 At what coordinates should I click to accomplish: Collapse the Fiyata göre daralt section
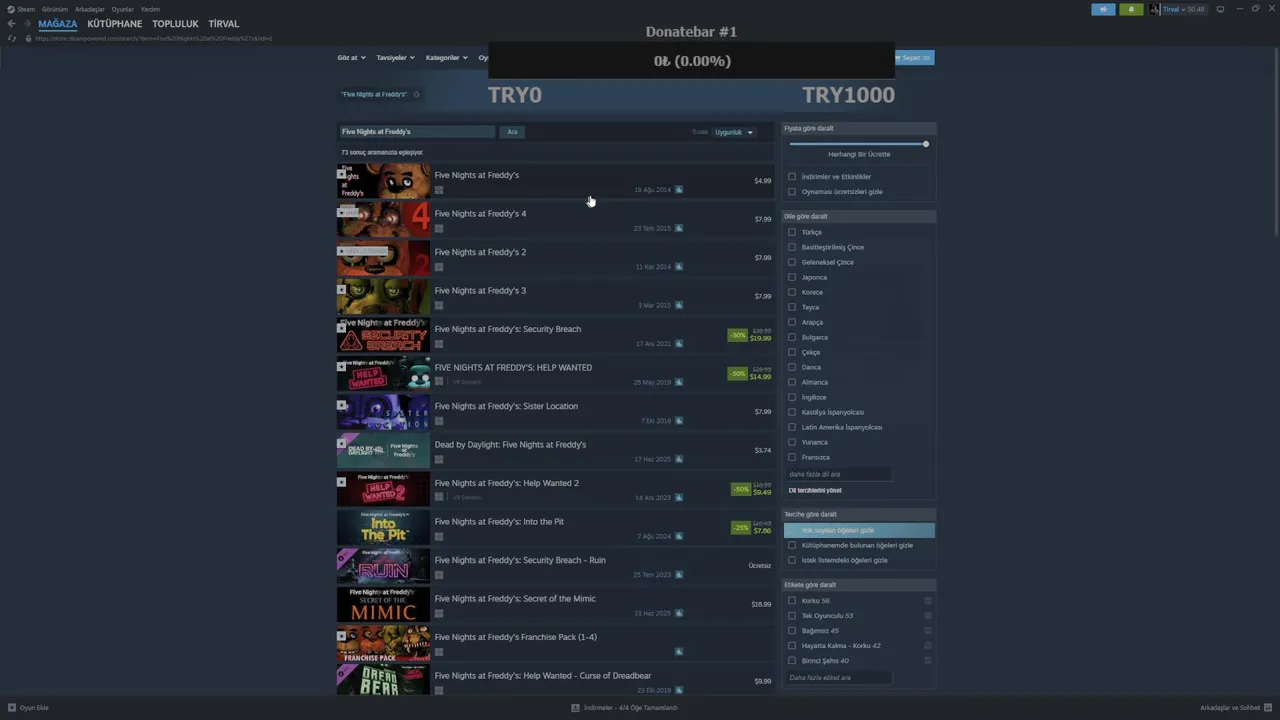click(860, 128)
